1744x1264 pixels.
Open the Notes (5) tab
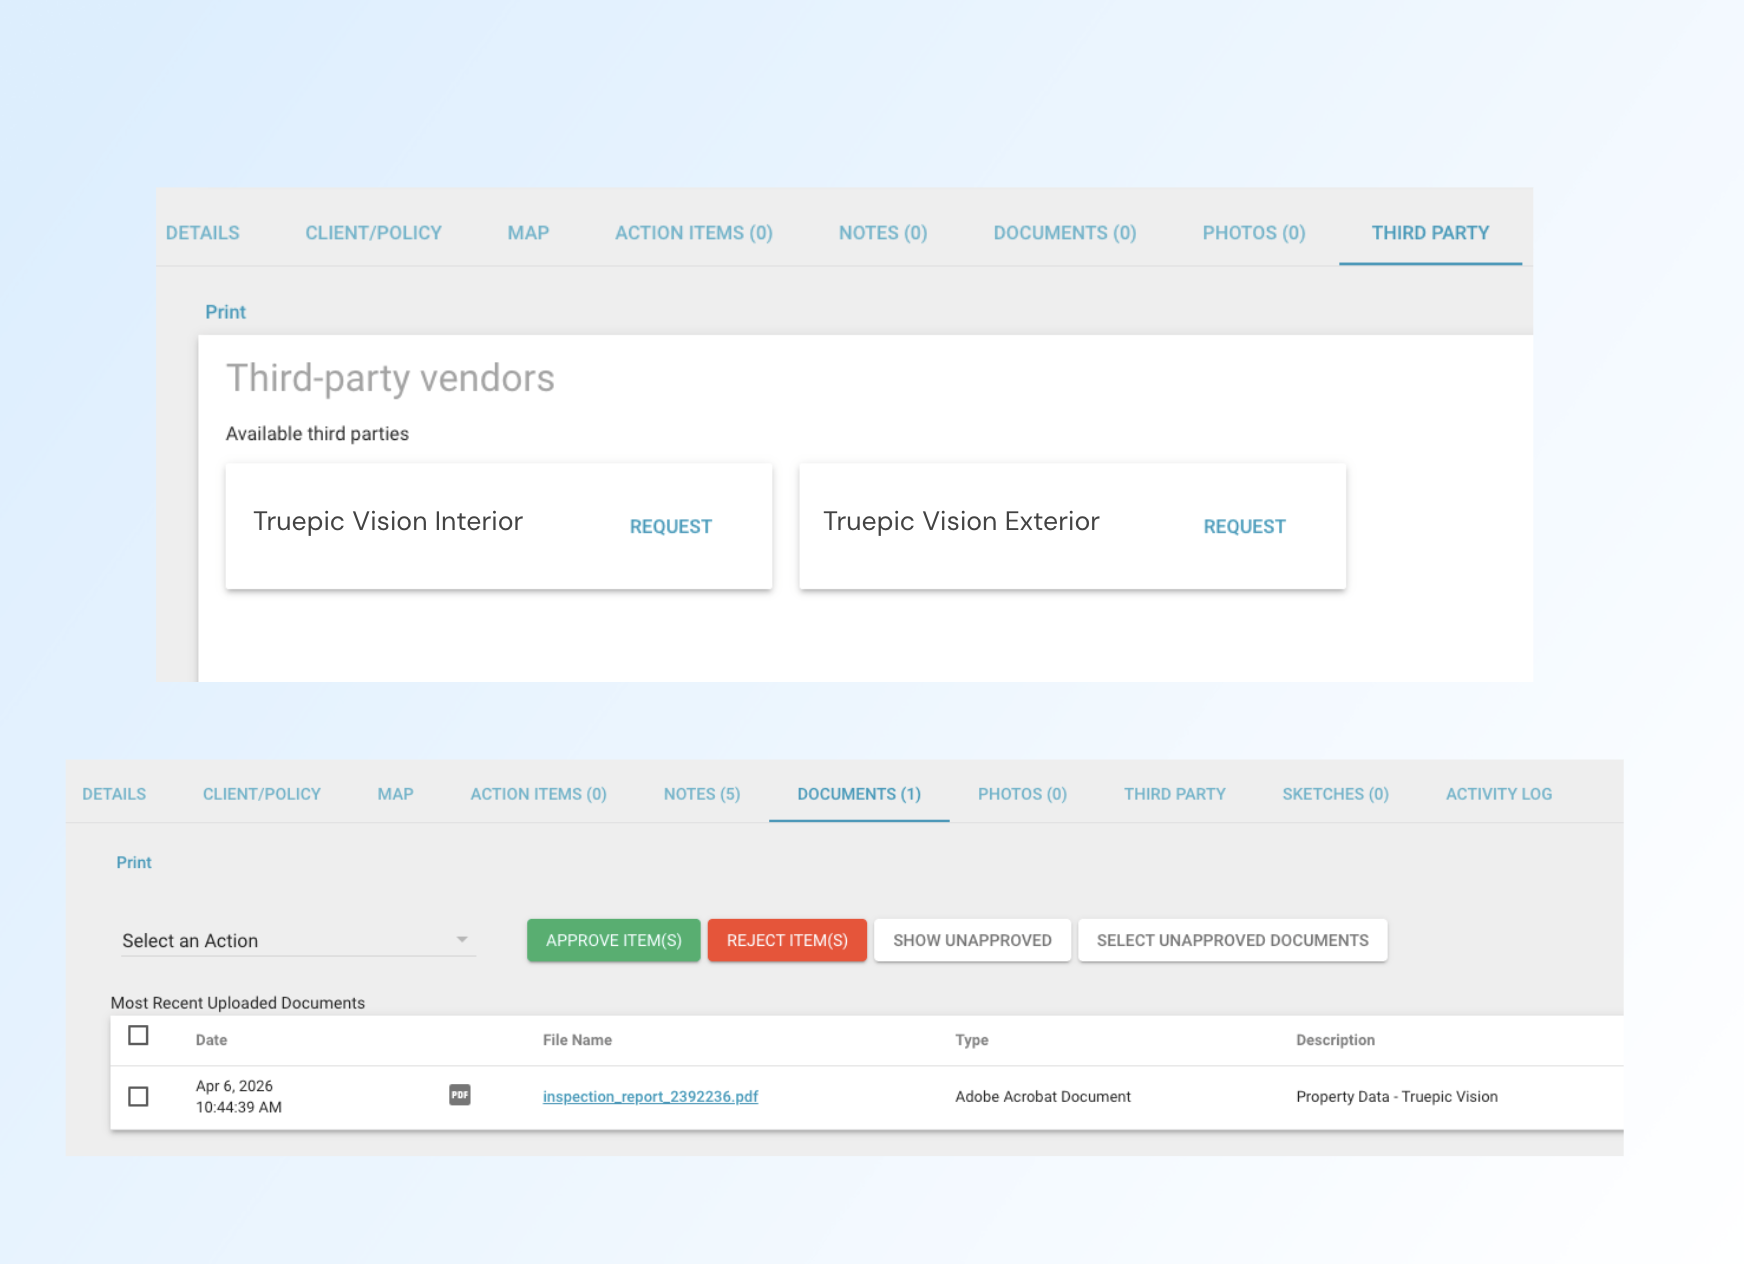coord(701,793)
